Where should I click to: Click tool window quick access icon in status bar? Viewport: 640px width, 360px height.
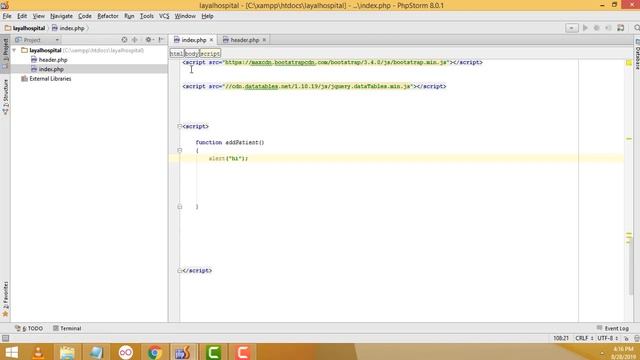(x=5, y=338)
